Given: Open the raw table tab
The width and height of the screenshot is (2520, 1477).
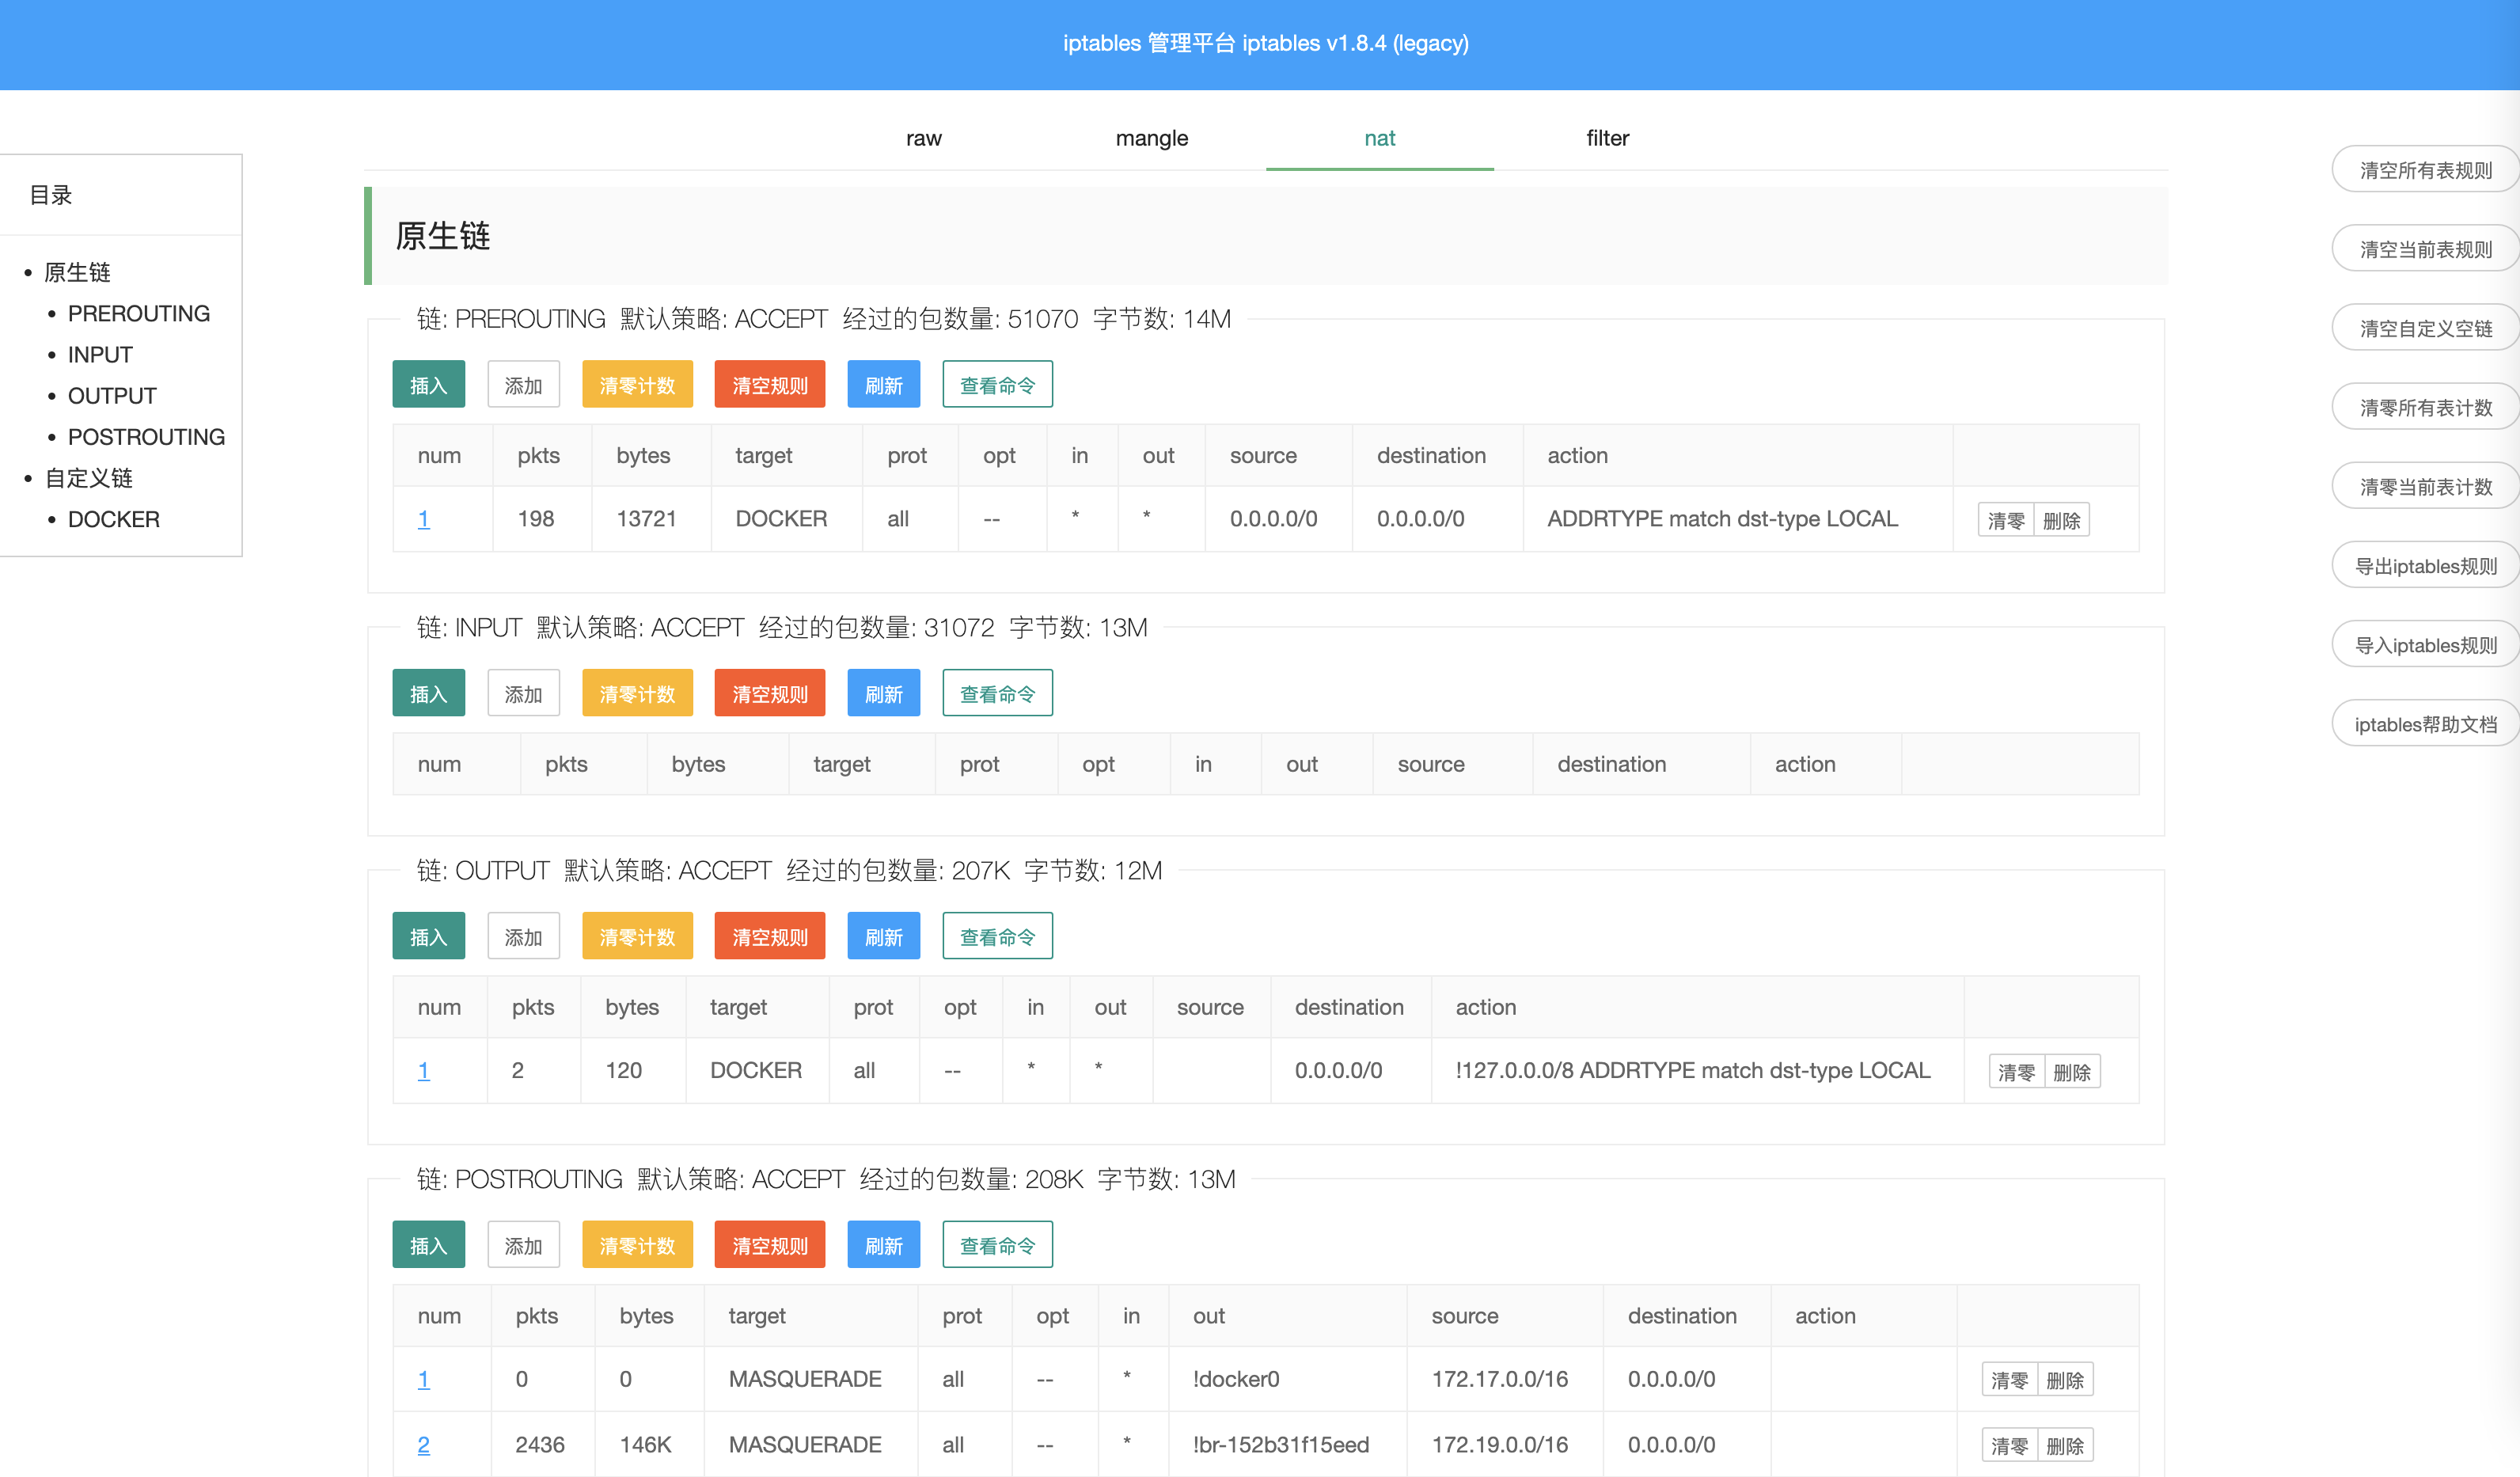Looking at the screenshot, I should point(923,138).
